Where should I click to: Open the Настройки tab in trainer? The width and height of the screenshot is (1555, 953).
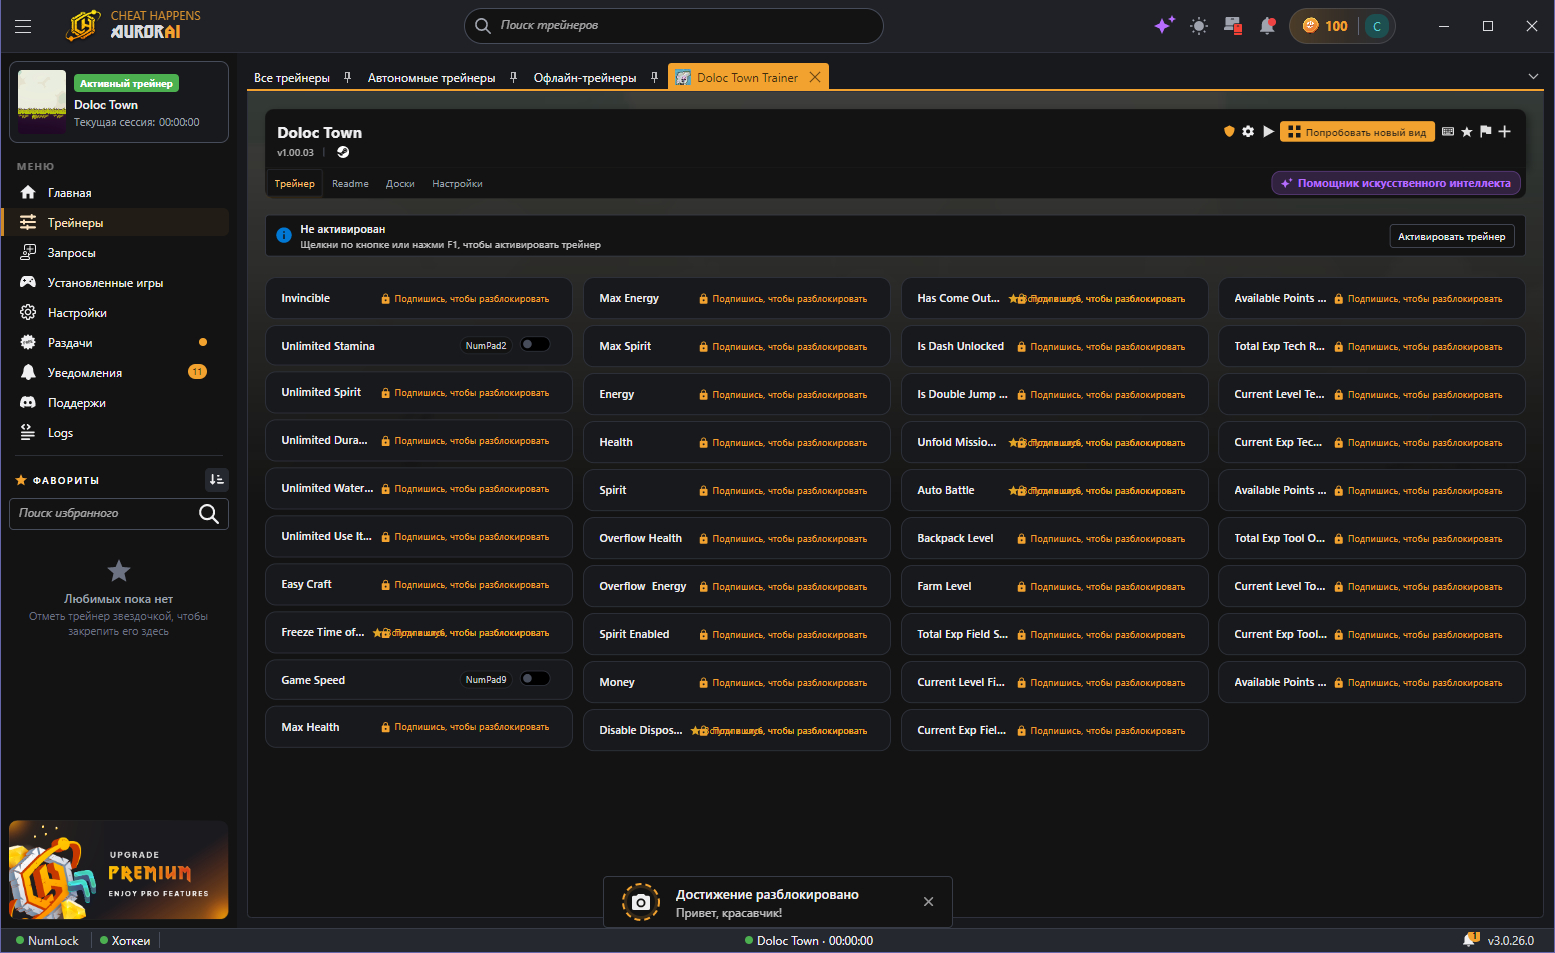pyautogui.click(x=457, y=183)
